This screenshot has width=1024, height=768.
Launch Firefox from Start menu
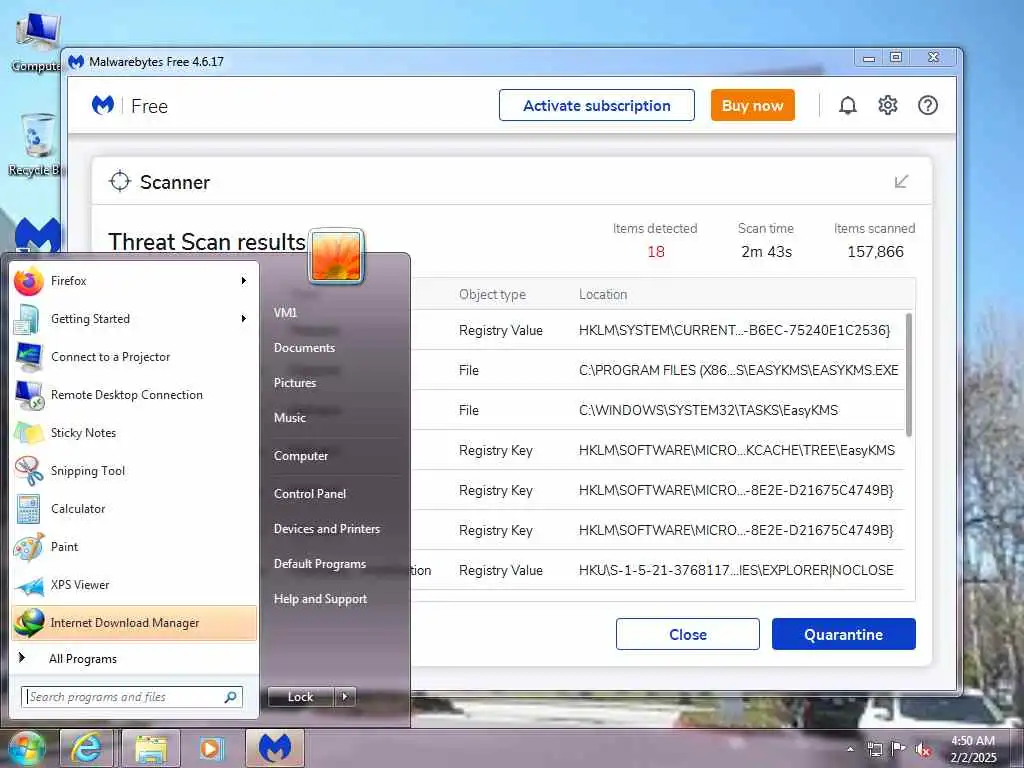point(134,281)
